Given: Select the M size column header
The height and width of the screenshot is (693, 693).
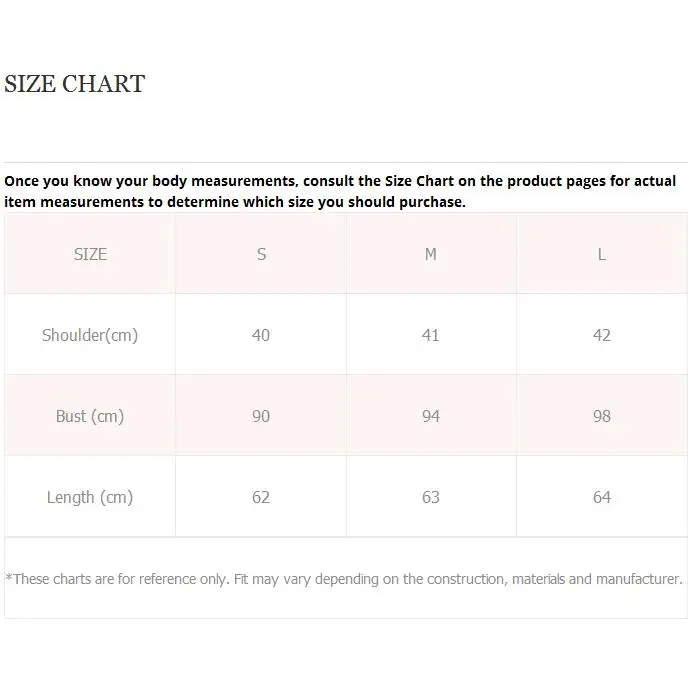Looking at the screenshot, I should point(431,254).
